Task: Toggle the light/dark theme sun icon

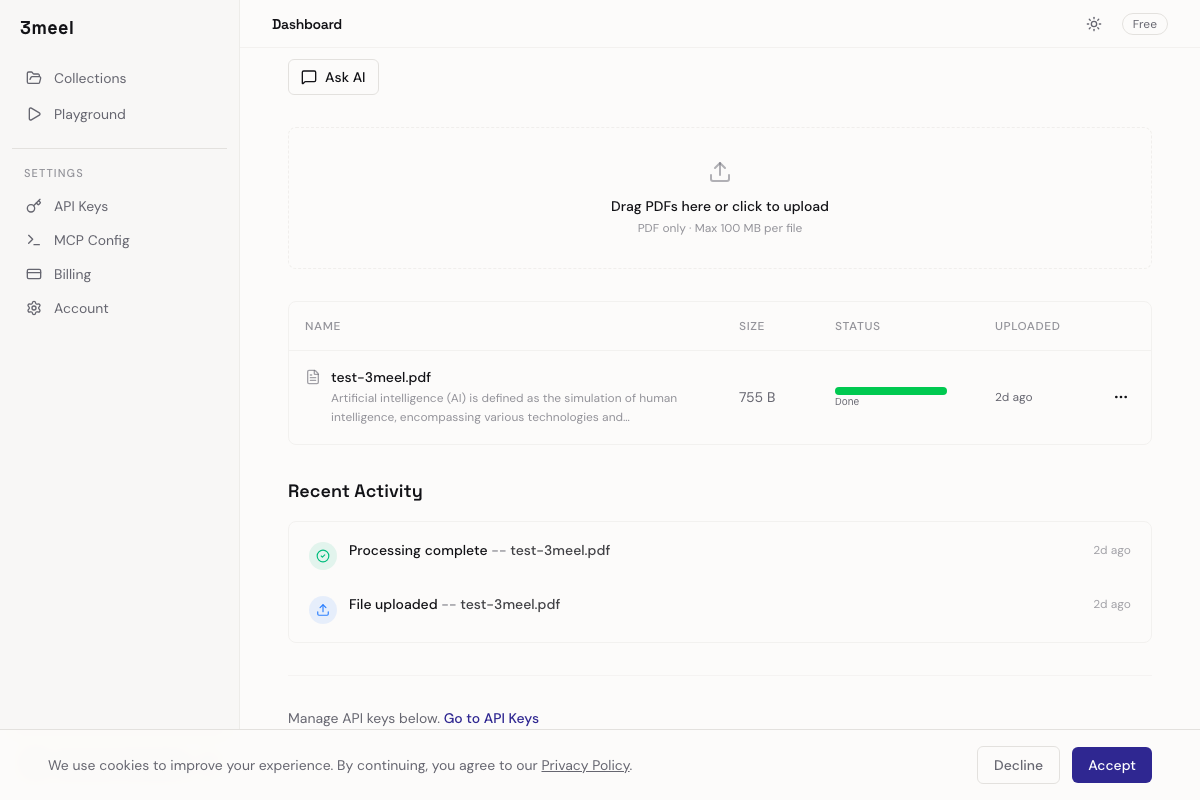Action: [1094, 24]
